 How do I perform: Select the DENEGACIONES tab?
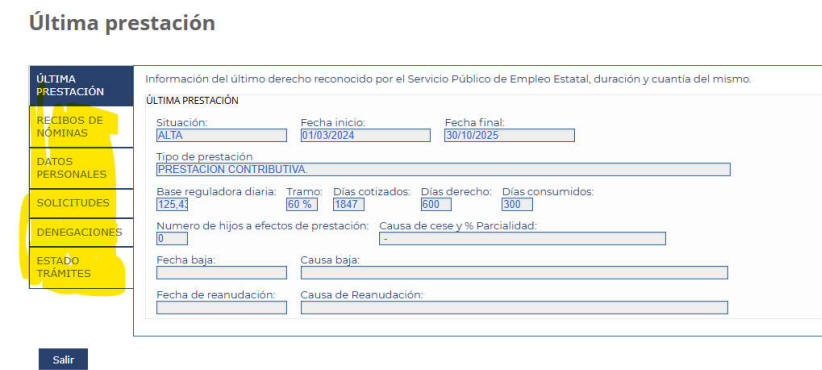pos(81,232)
